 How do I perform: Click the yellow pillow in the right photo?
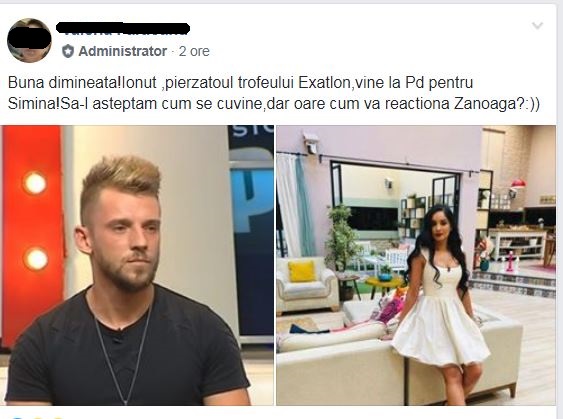point(302,271)
